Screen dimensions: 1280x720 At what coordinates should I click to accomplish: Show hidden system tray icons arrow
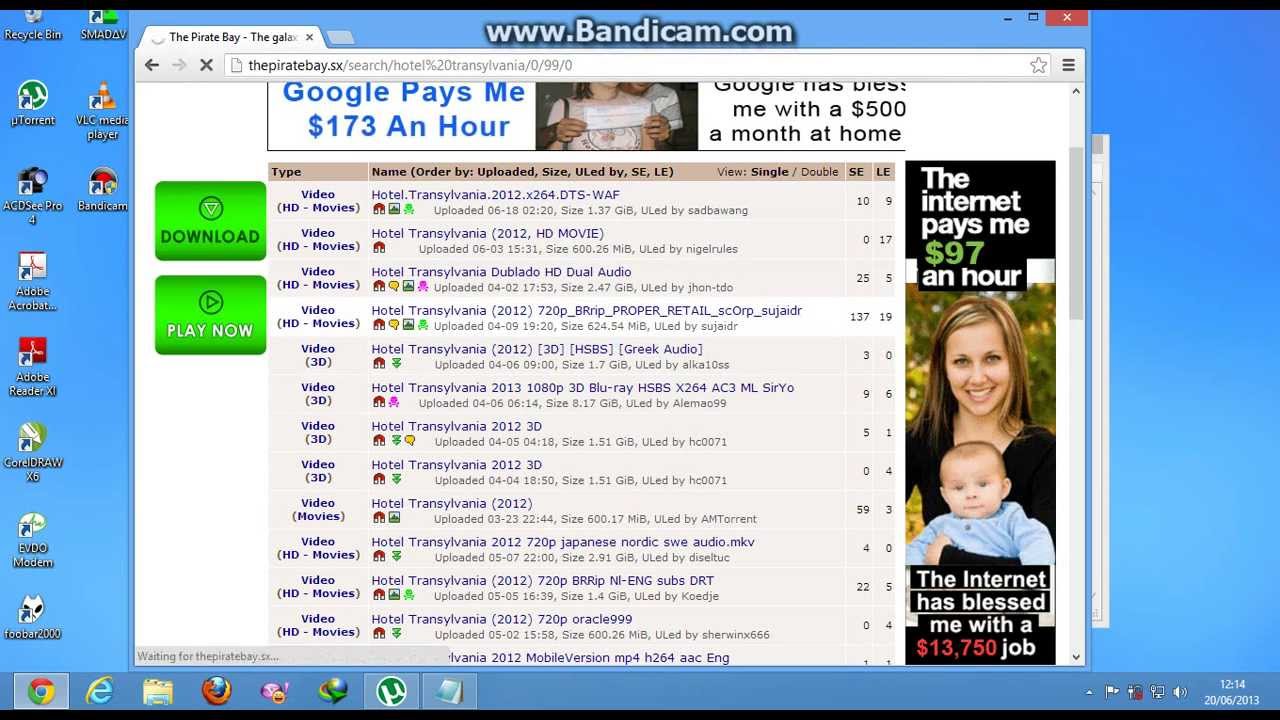pyautogui.click(x=1089, y=692)
